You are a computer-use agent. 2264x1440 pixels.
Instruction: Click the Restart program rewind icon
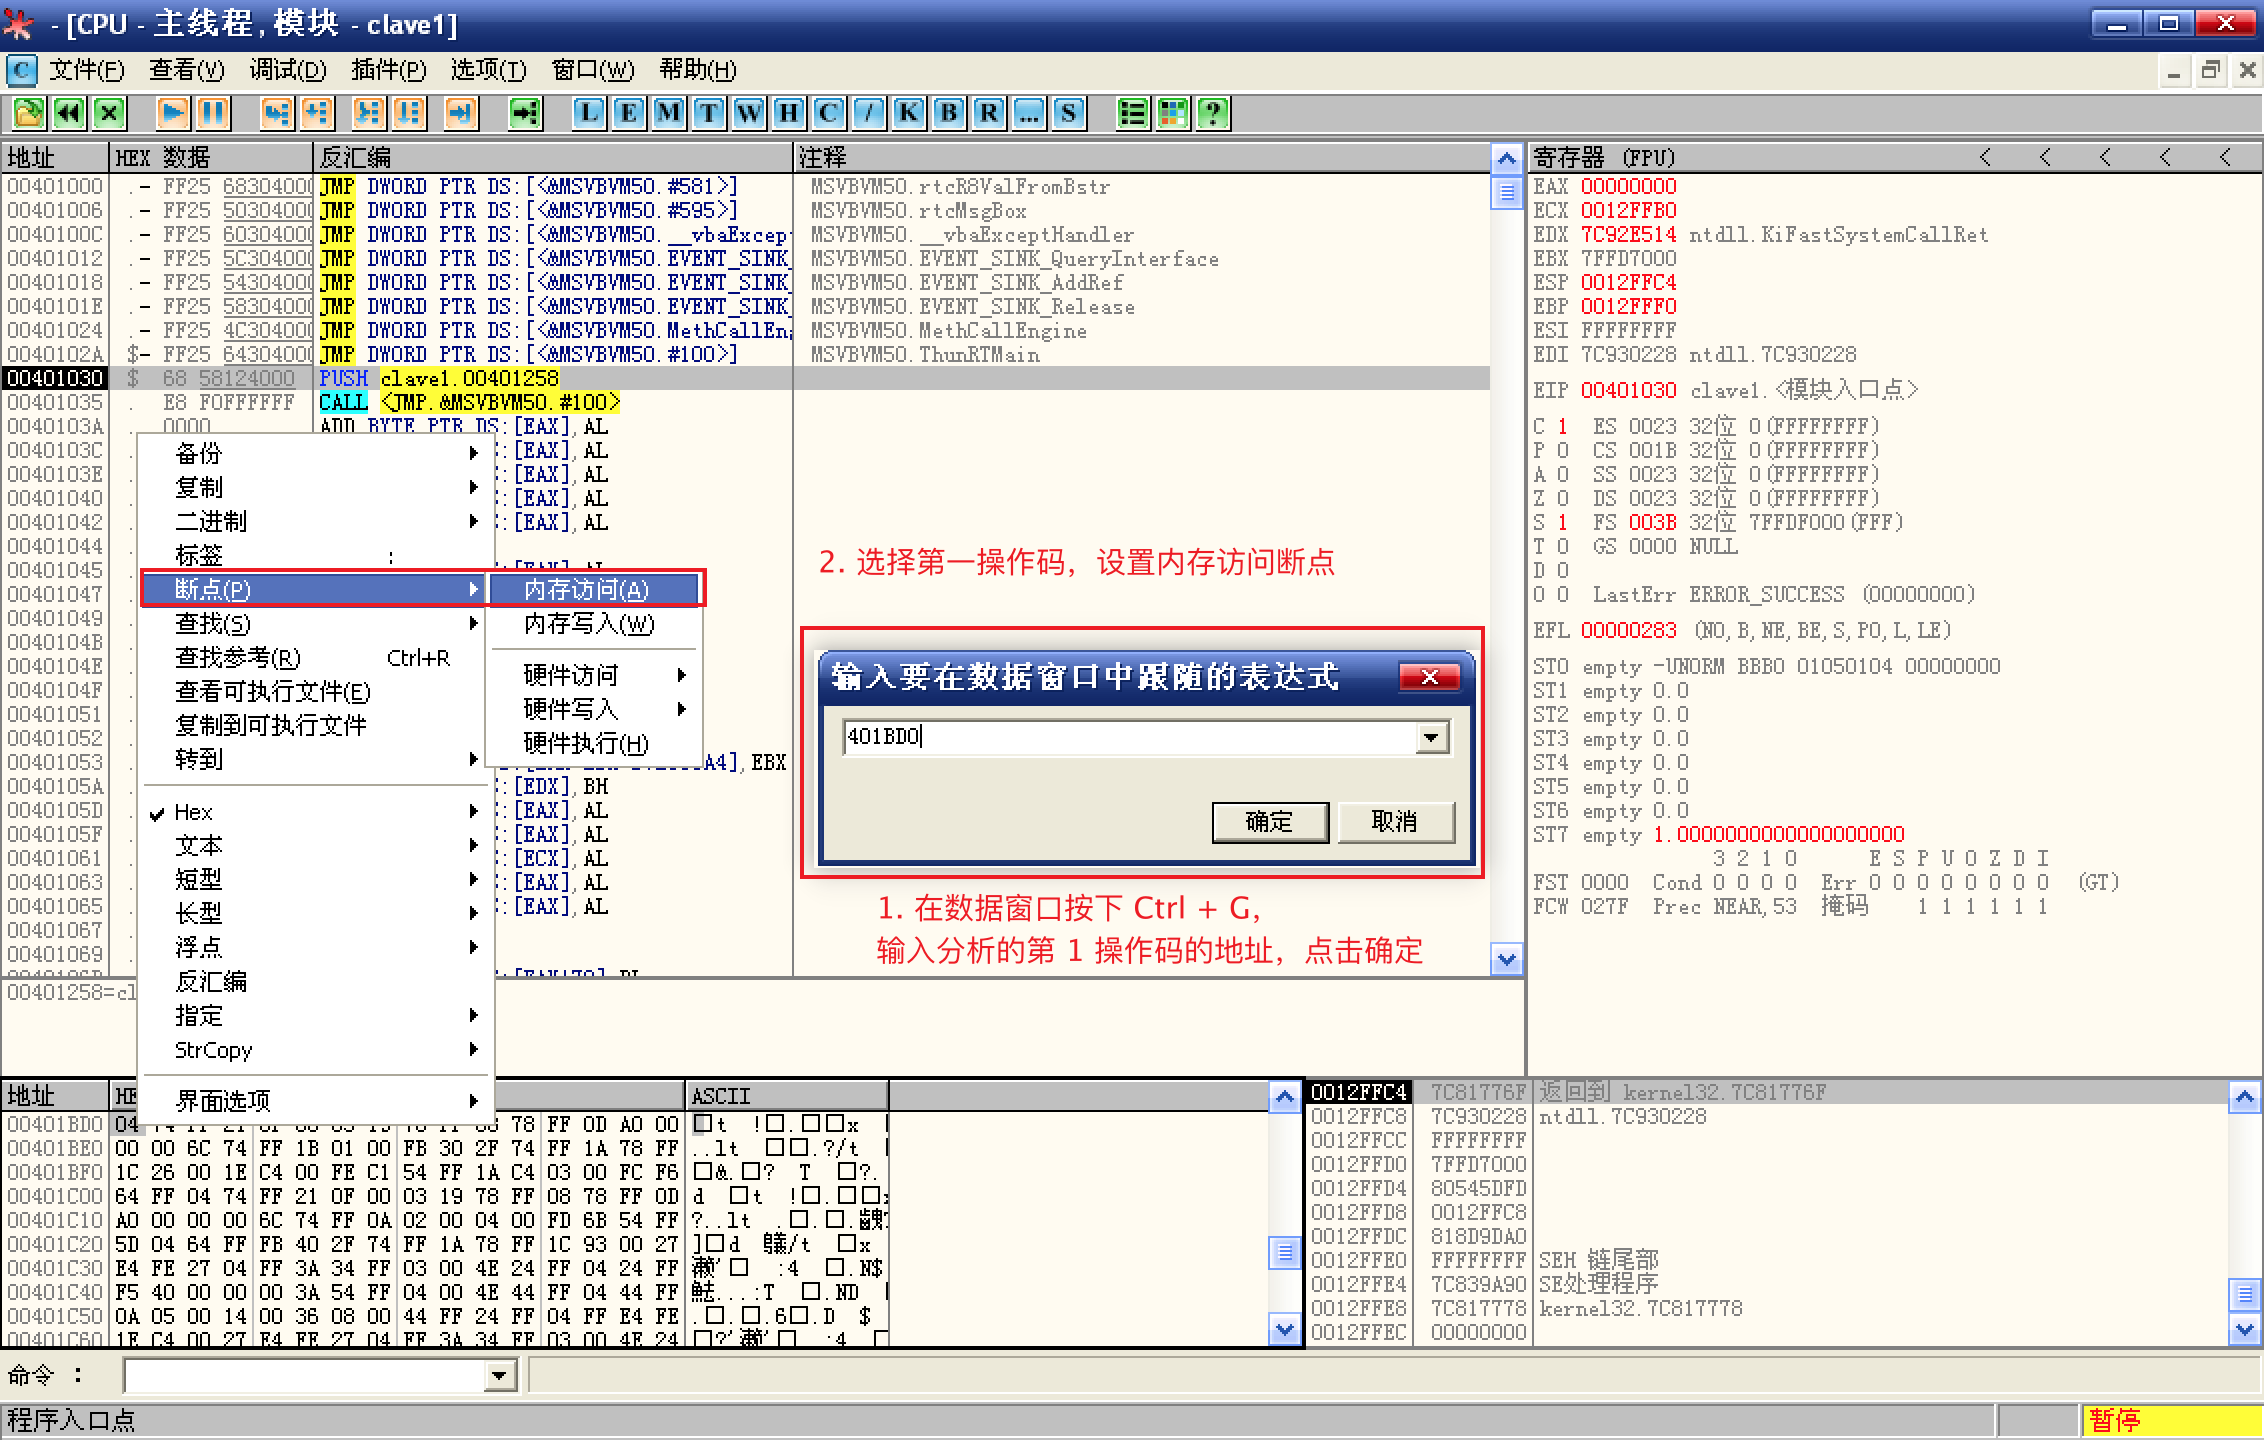tap(68, 113)
